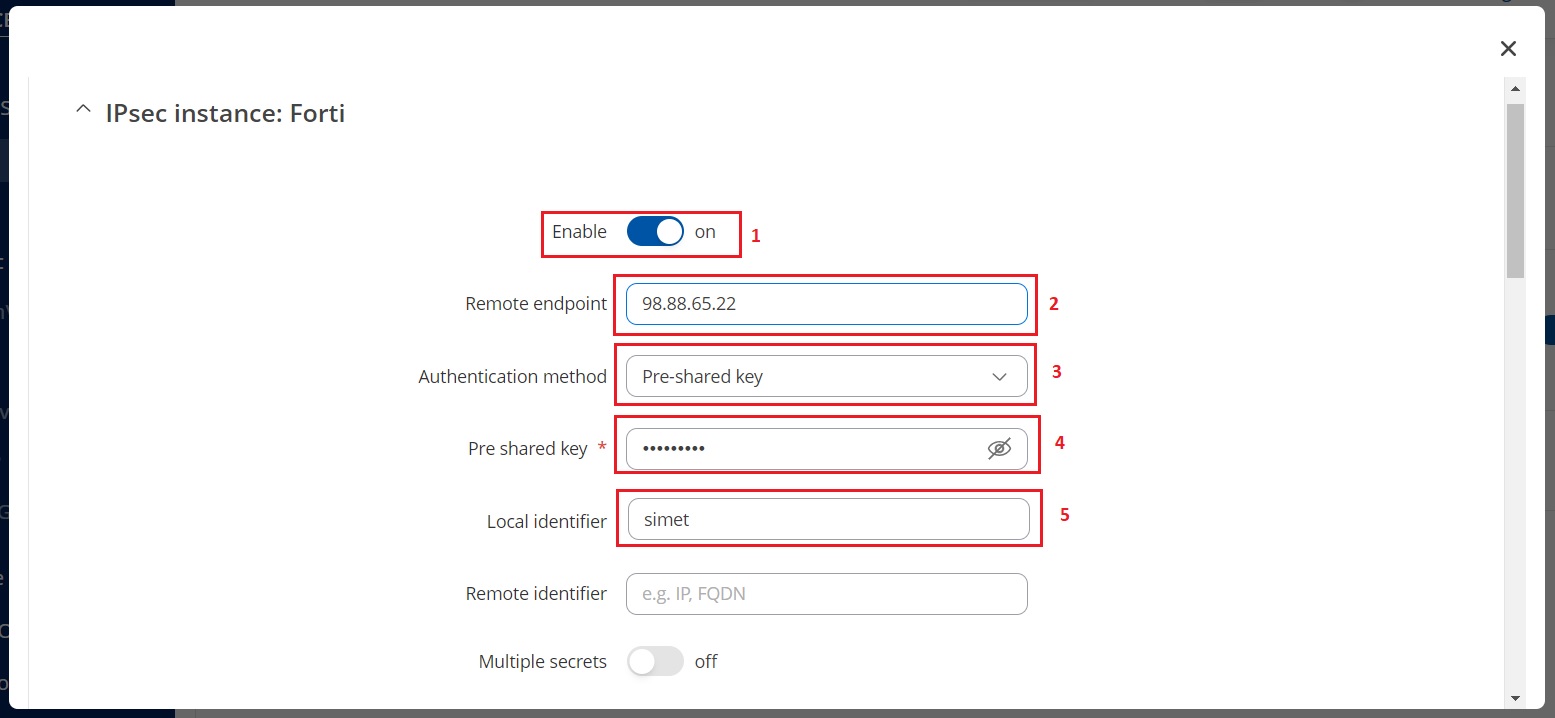Collapse the IPsec instance Forti section chevron
Image resolution: width=1555 pixels, height=718 pixels.
point(83,113)
